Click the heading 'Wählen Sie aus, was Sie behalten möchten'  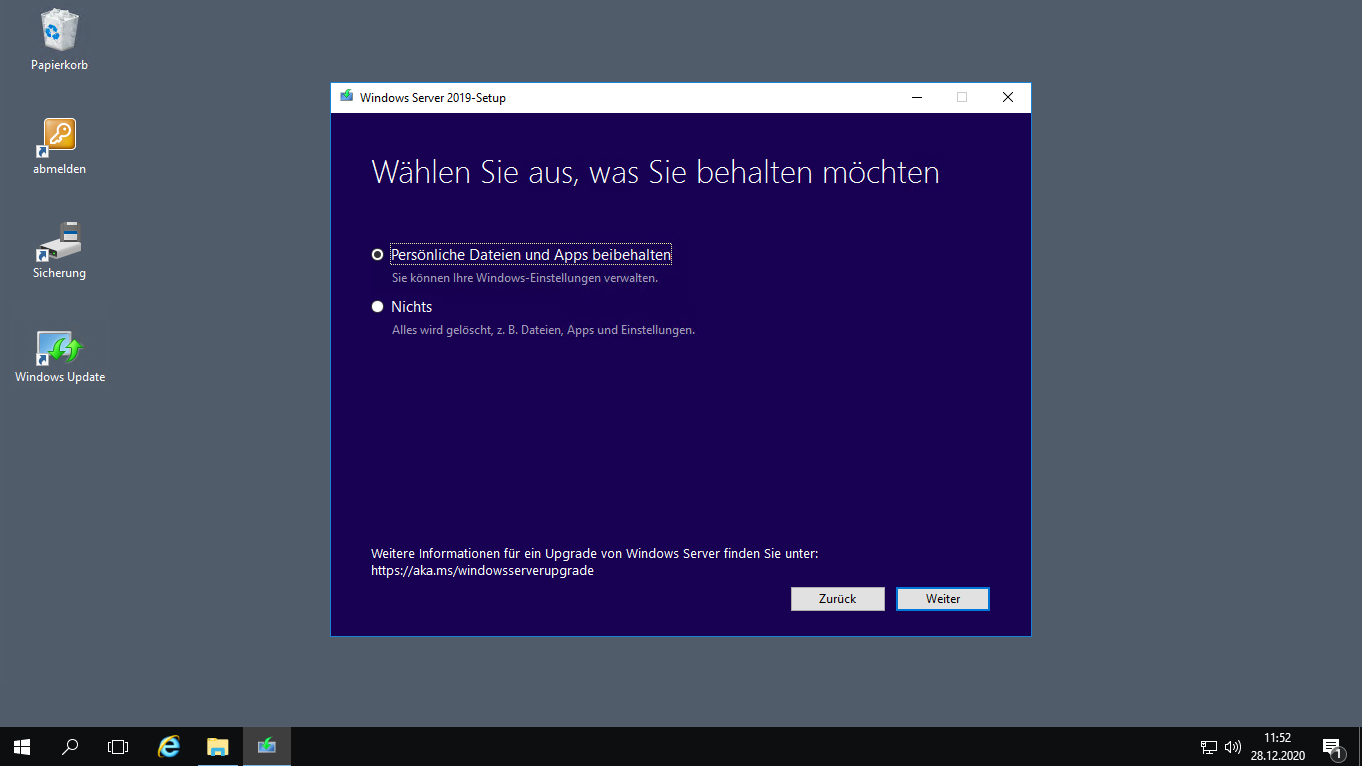pos(655,172)
